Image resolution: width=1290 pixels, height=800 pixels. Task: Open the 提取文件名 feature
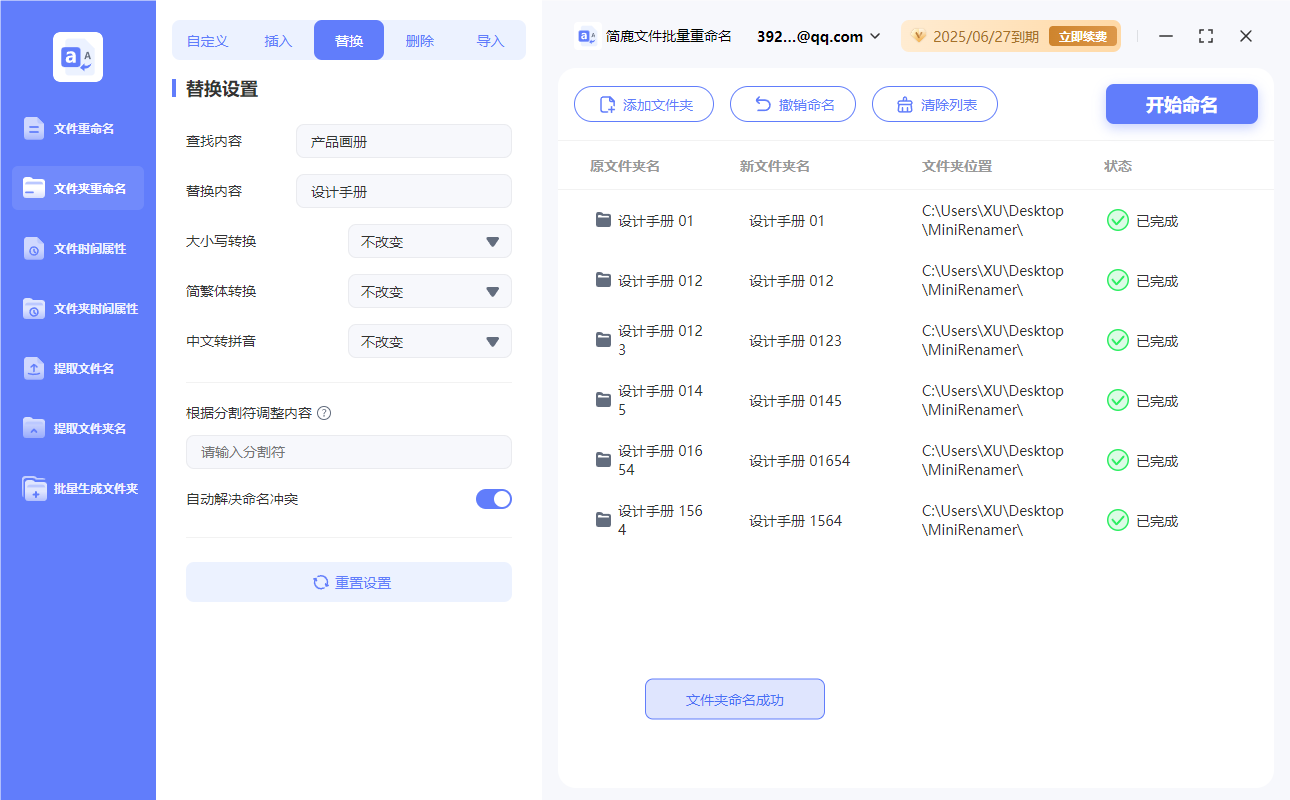[x=77, y=368]
